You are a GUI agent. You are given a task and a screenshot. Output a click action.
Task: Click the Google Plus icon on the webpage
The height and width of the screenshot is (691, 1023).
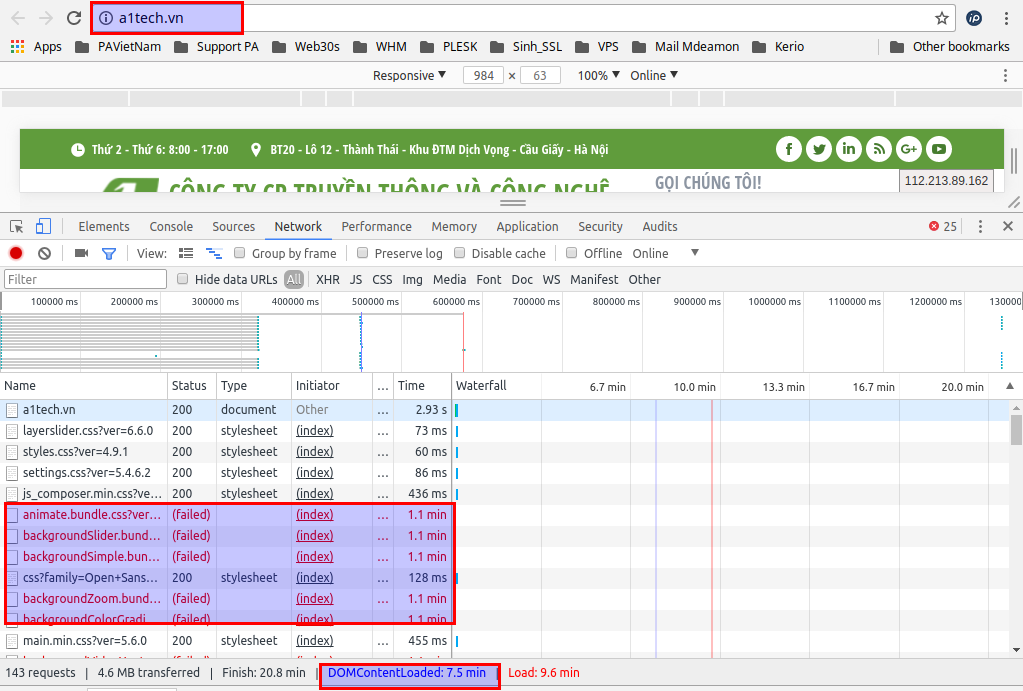point(909,149)
